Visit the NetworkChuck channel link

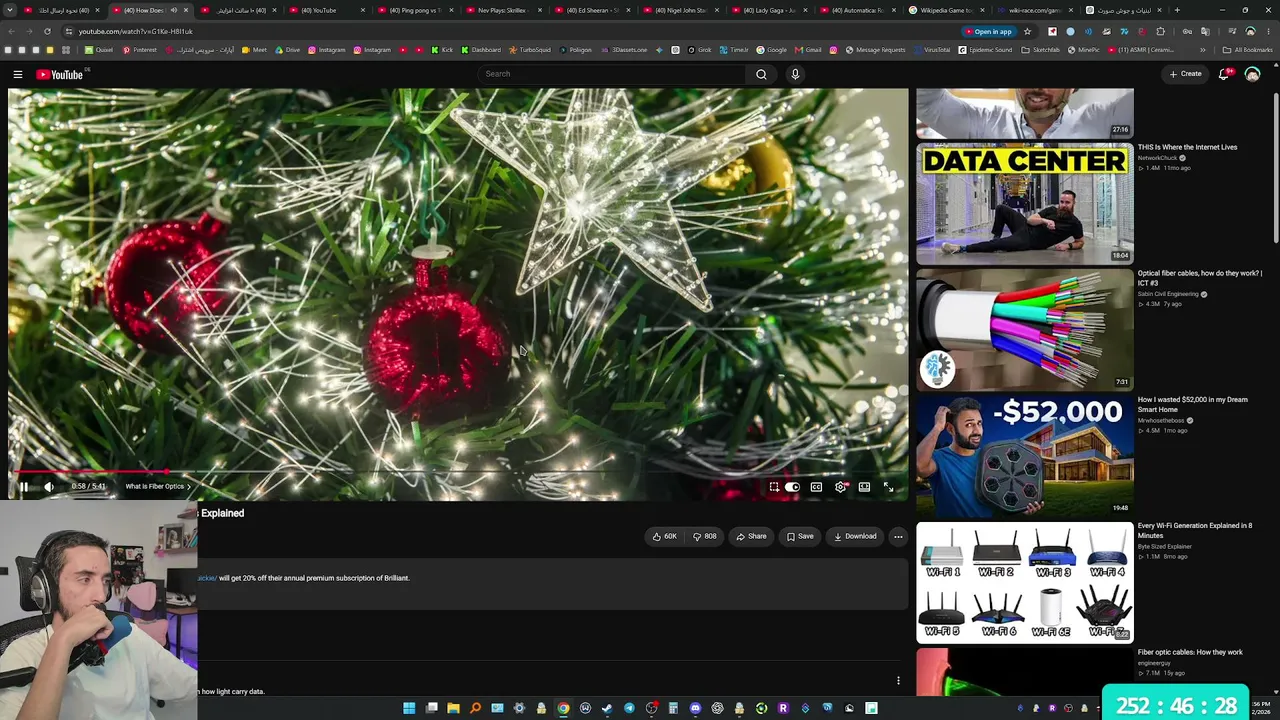1158,158
